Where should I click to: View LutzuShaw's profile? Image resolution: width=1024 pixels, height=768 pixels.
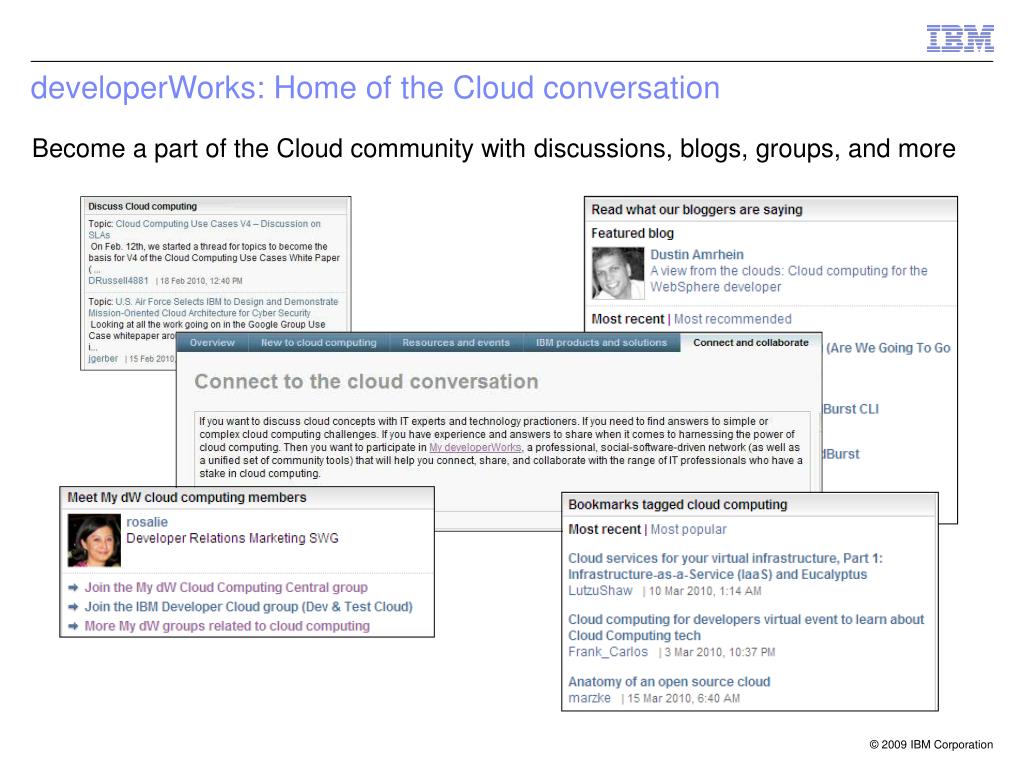tap(600, 591)
